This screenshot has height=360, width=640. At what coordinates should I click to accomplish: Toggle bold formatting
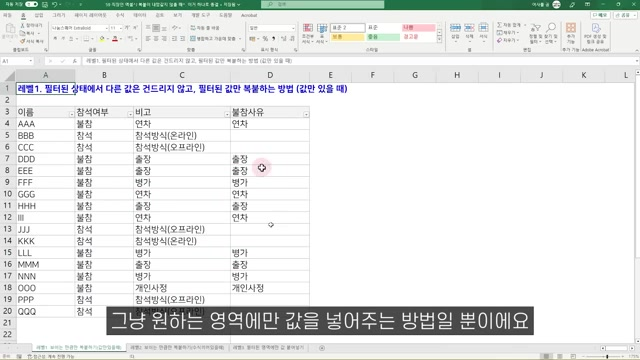pos(55,39)
